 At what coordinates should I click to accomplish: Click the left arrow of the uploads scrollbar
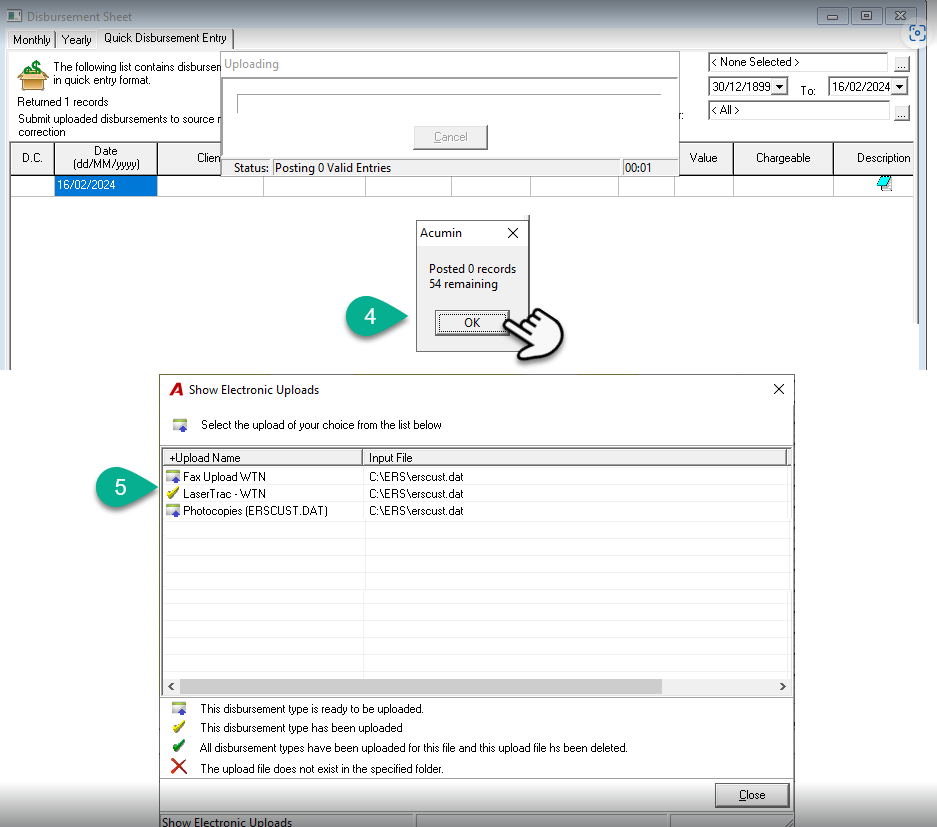point(171,686)
